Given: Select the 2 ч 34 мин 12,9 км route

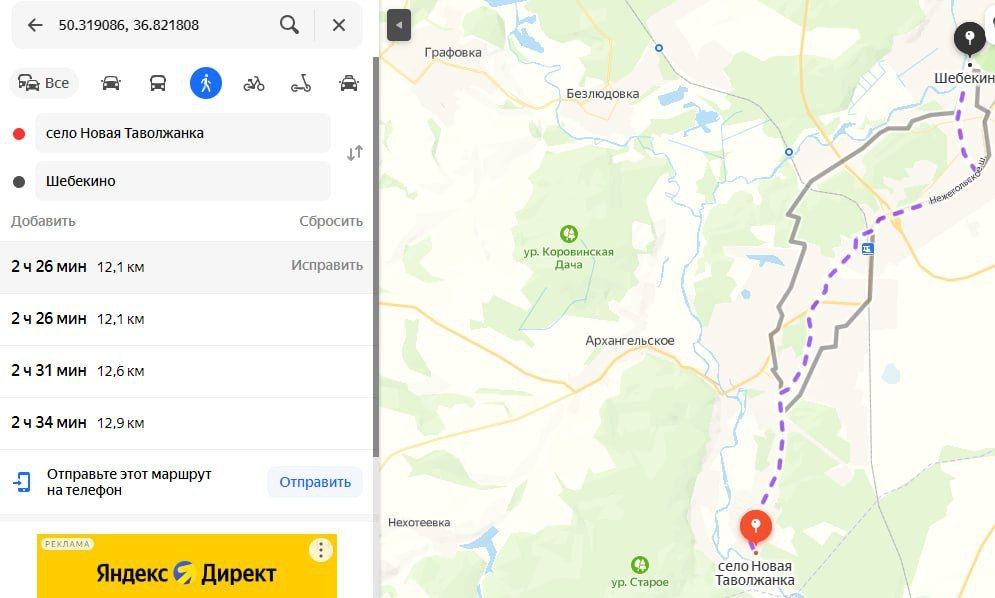Looking at the screenshot, I should (186, 423).
